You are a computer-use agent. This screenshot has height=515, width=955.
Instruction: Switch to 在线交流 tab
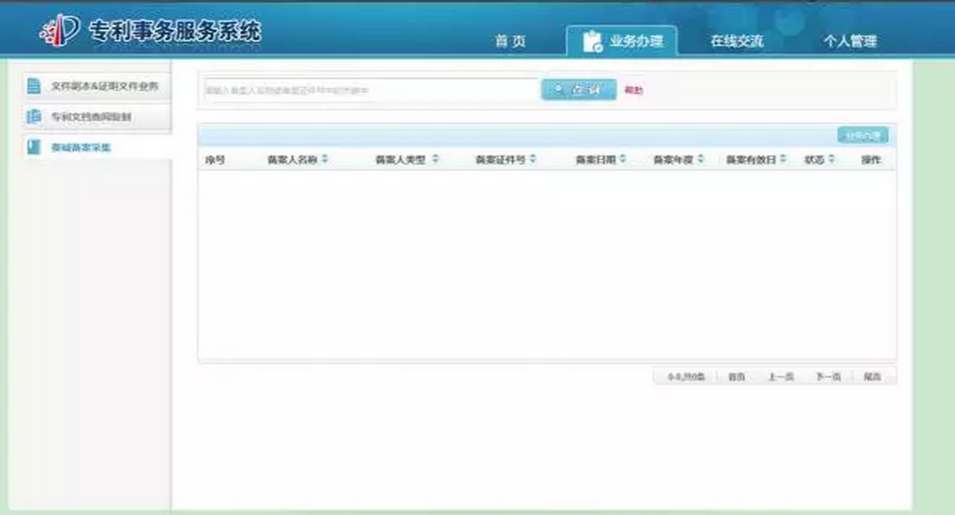point(737,42)
